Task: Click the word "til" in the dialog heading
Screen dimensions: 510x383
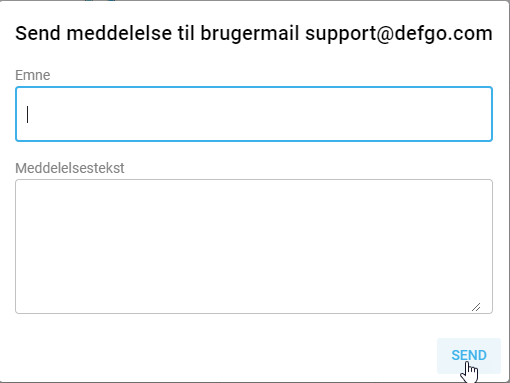Action: [186, 33]
